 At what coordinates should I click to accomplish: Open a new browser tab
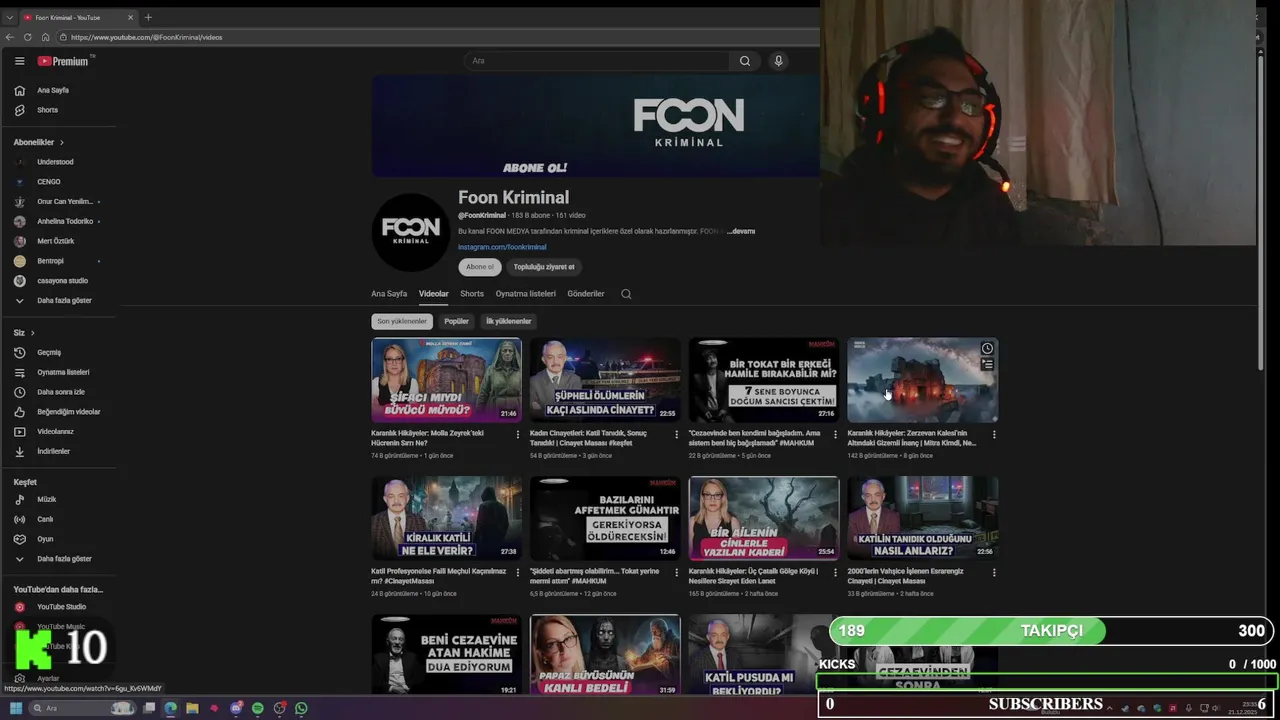148,17
